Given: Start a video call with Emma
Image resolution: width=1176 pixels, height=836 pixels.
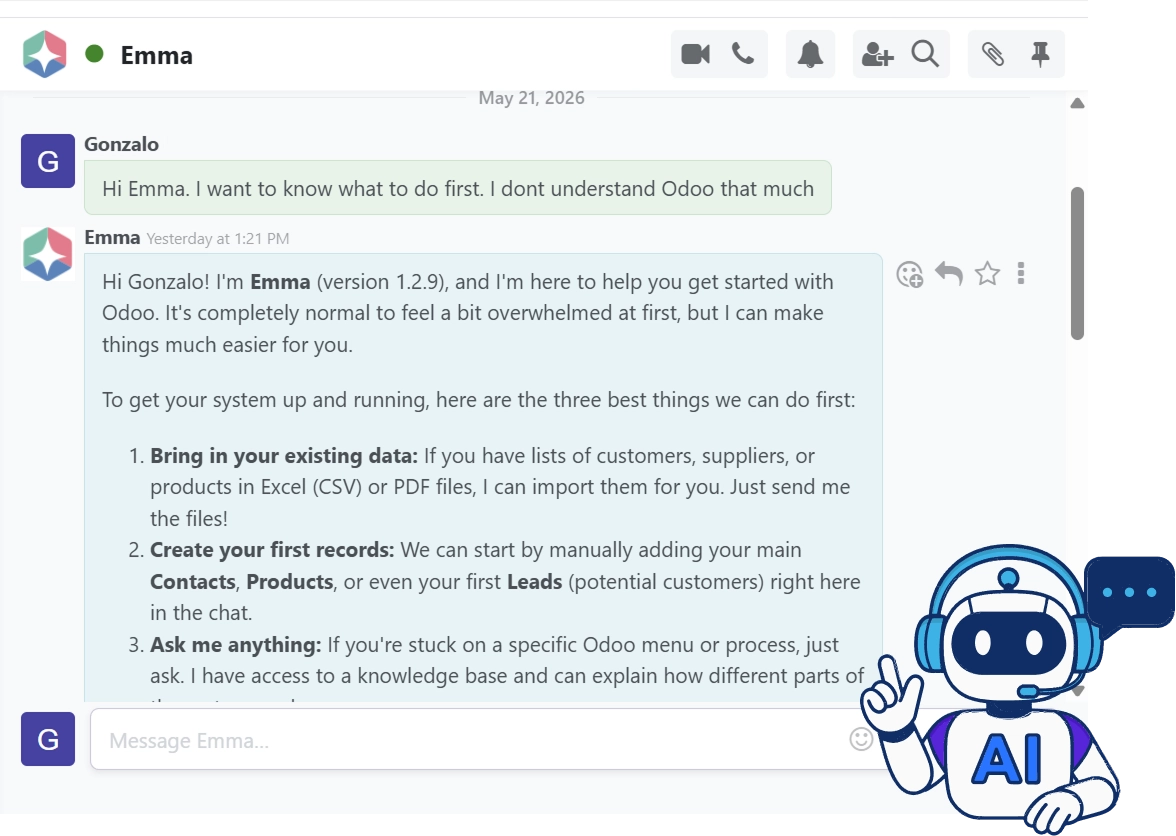Looking at the screenshot, I should coord(695,54).
